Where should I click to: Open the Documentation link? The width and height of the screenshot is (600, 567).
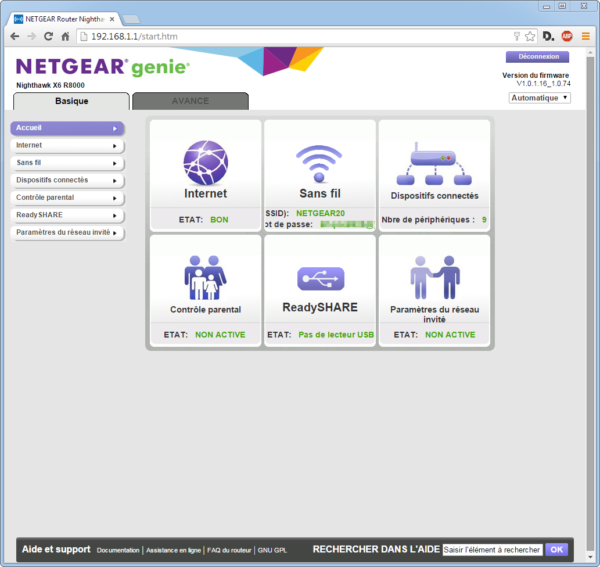click(118, 550)
